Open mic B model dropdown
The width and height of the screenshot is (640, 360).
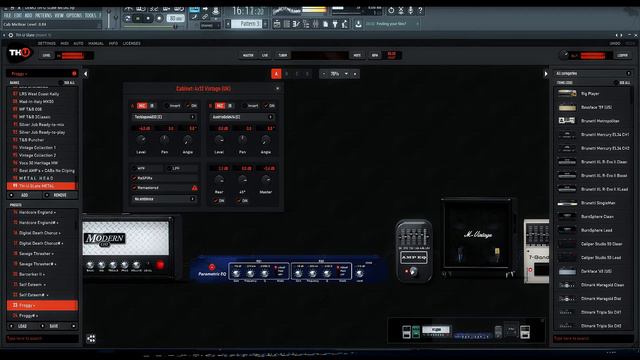click(242, 117)
